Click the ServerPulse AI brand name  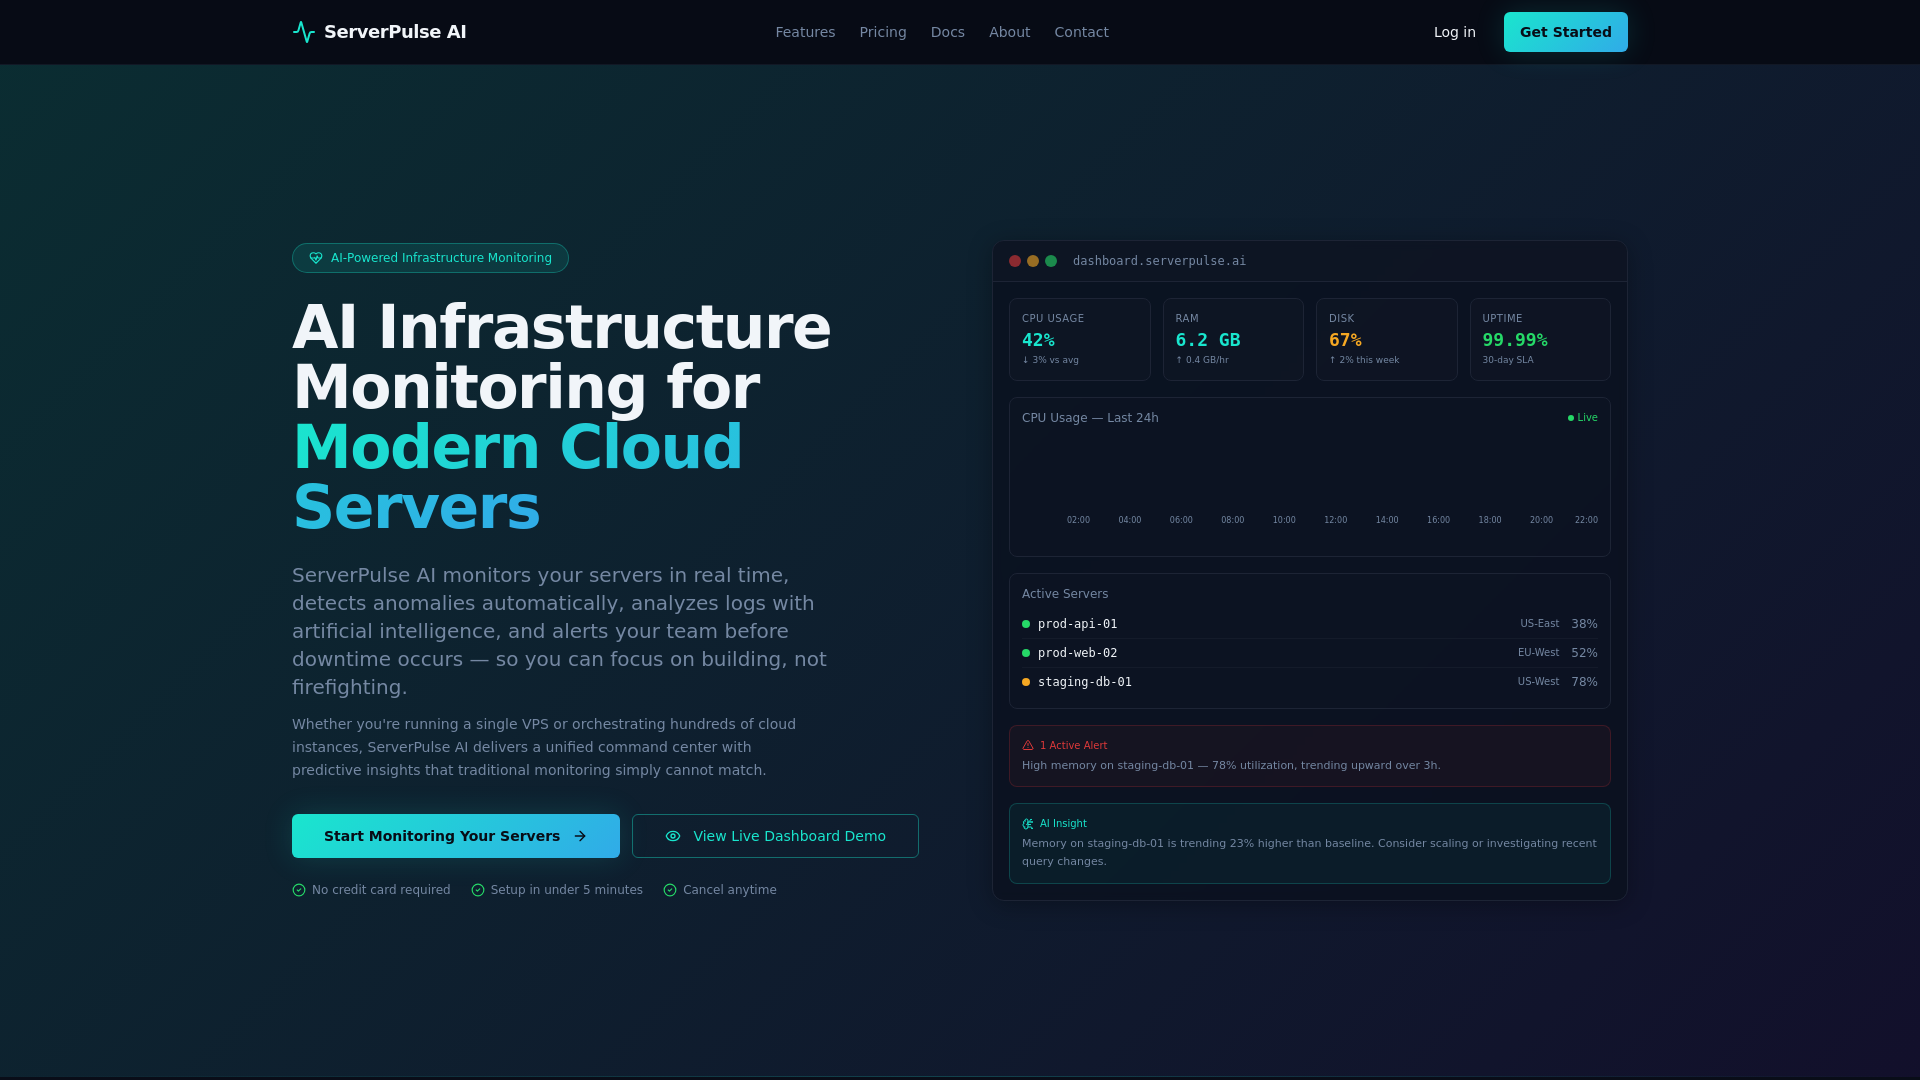tap(395, 32)
